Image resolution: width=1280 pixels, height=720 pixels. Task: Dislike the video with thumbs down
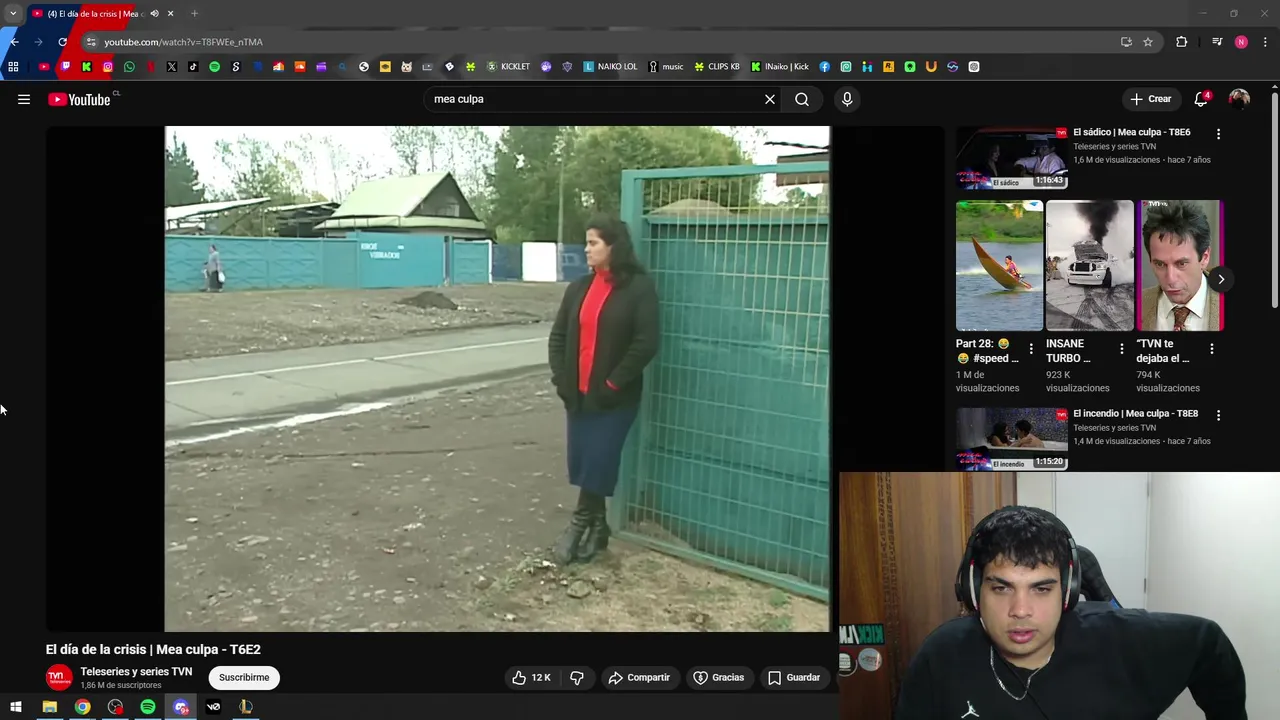(x=577, y=677)
